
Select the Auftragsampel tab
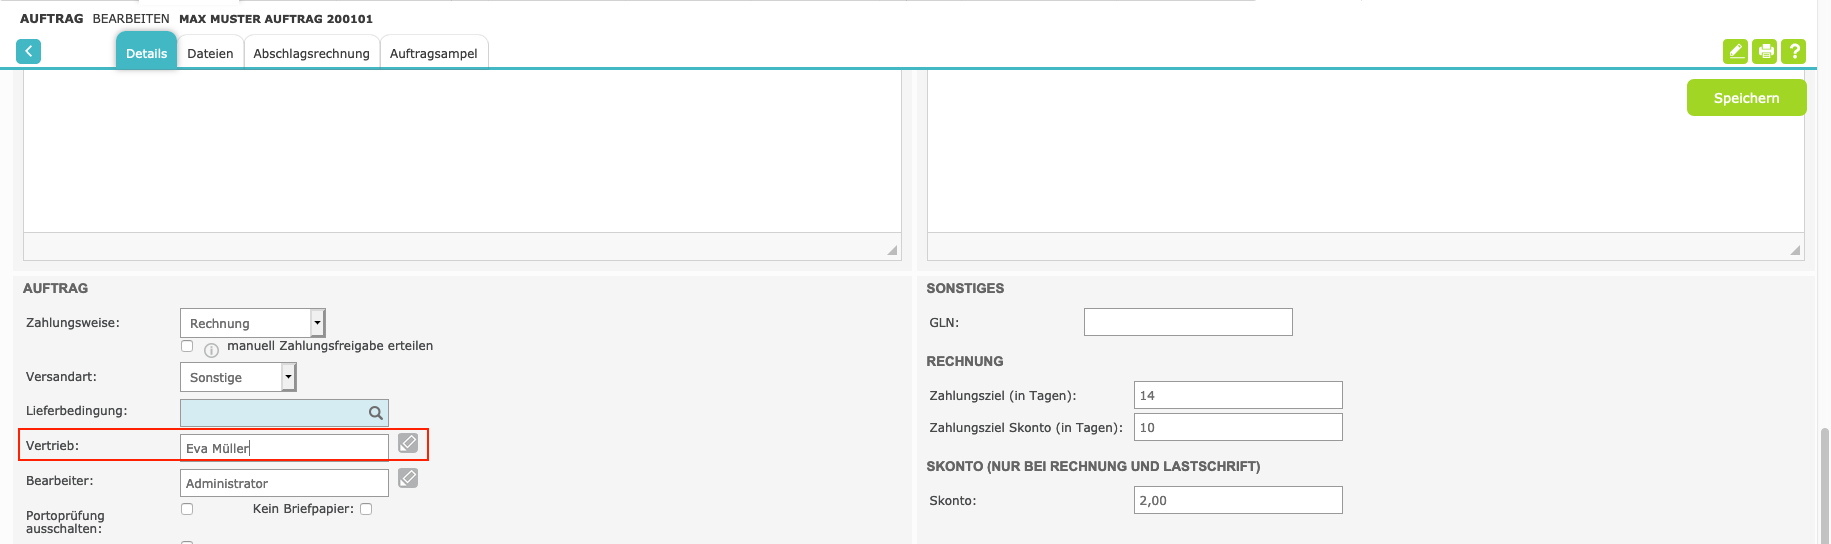point(433,54)
